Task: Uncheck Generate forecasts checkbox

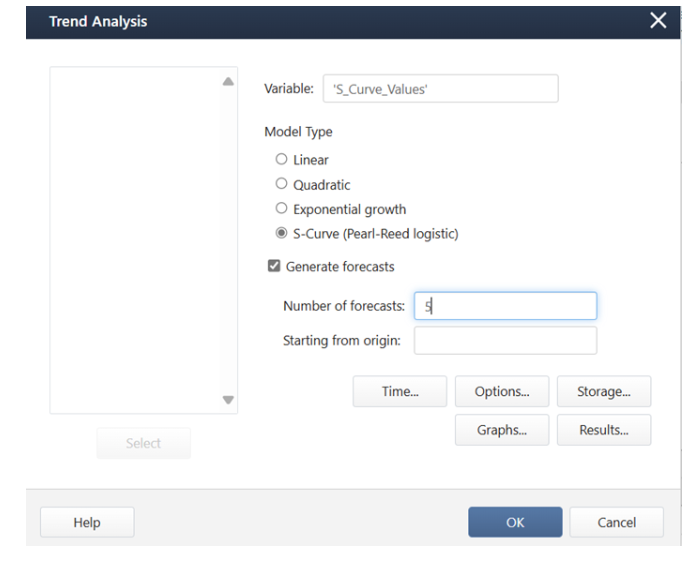Action: point(274,266)
